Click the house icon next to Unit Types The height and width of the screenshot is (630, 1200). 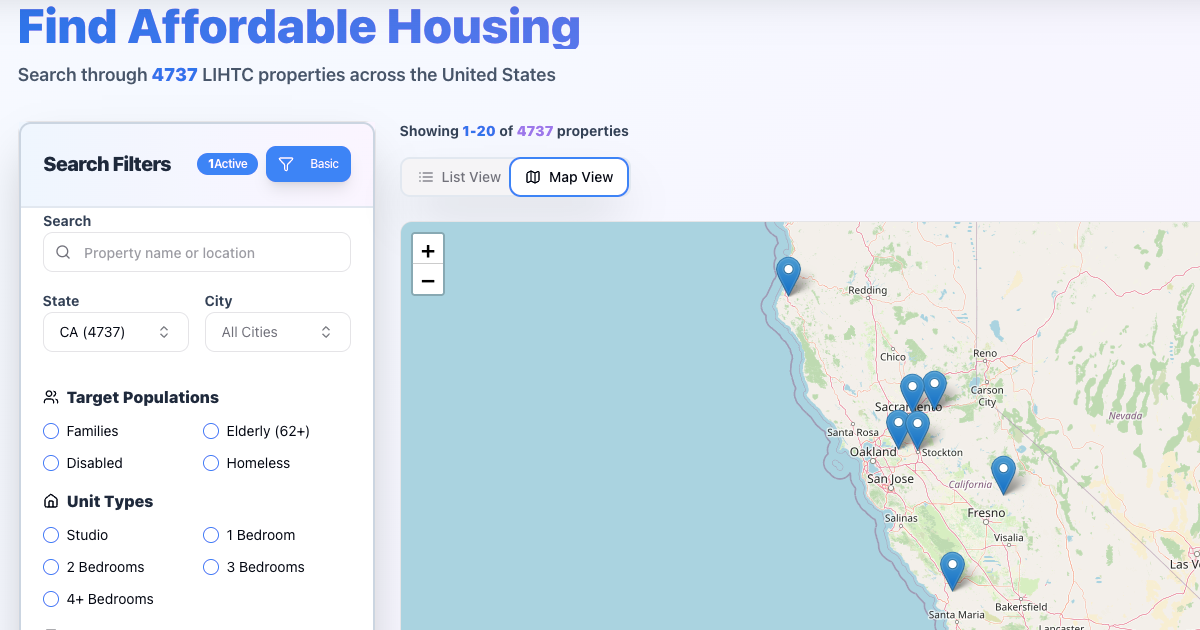[x=50, y=500]
